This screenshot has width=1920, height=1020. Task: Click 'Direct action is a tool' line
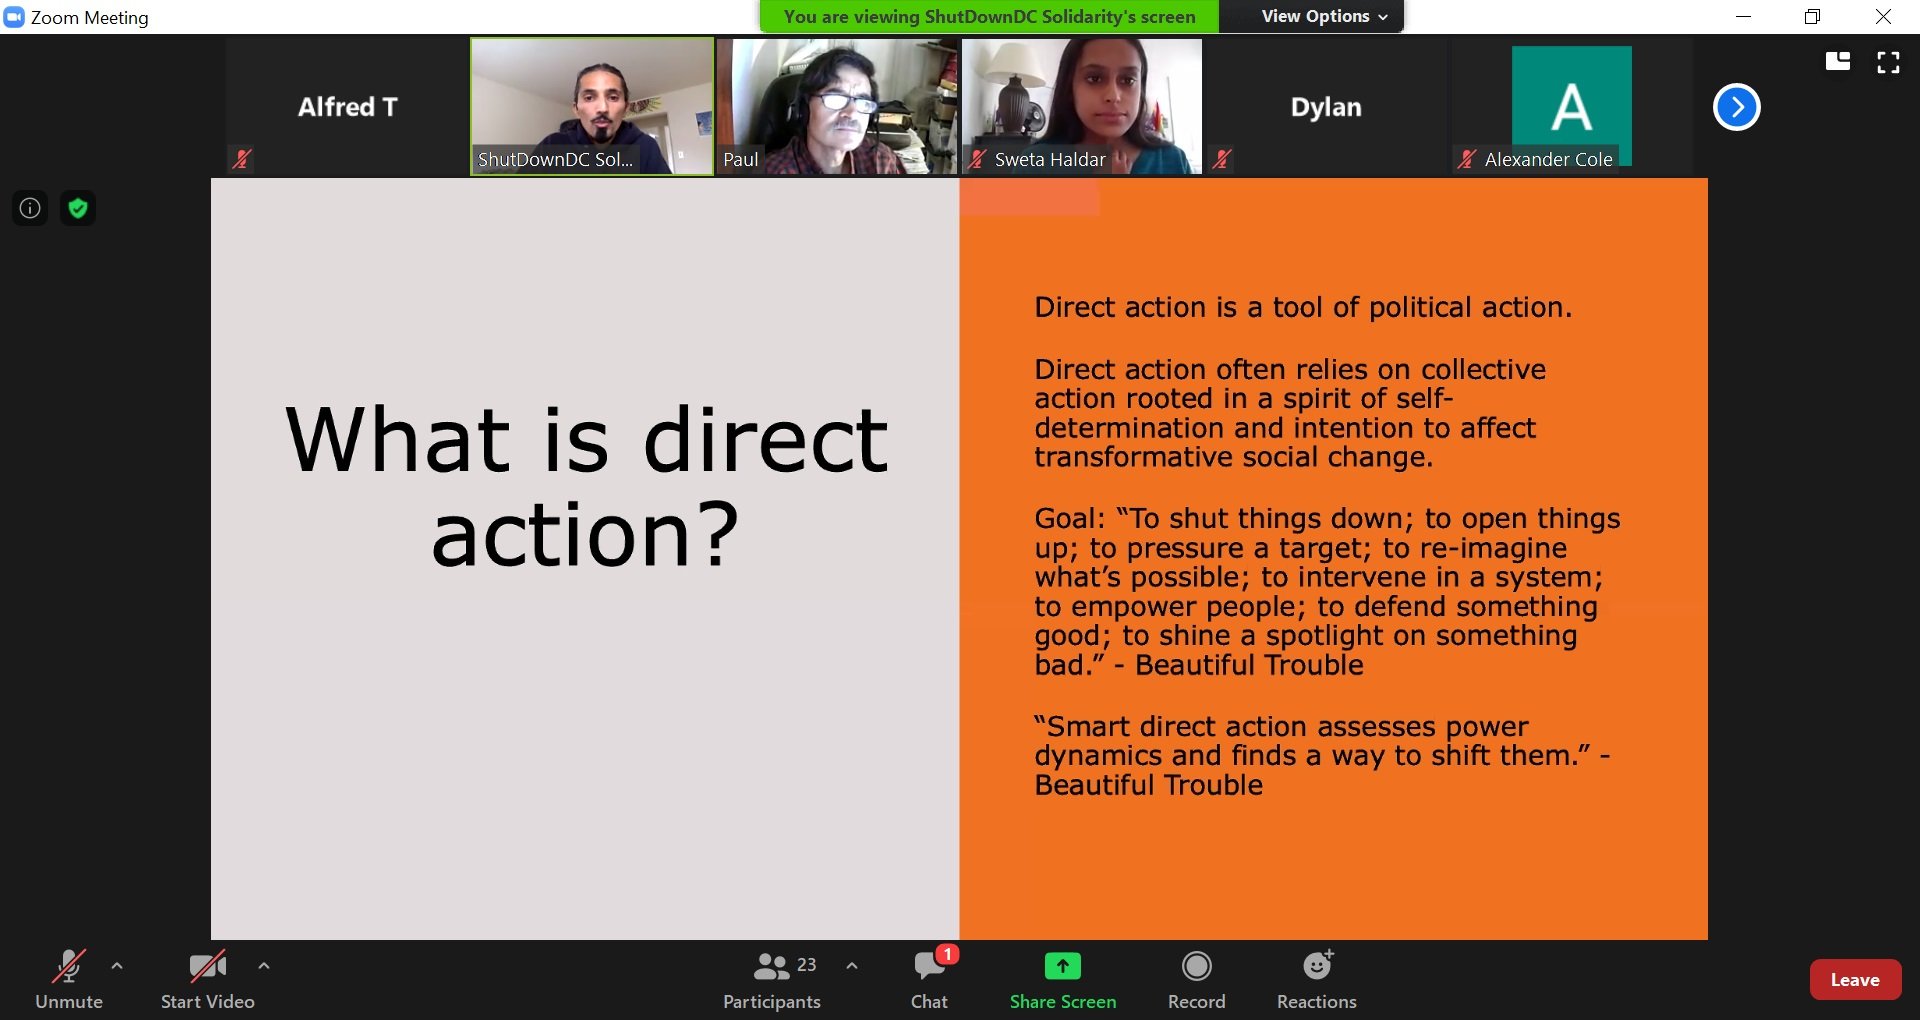click(1303, 307)
